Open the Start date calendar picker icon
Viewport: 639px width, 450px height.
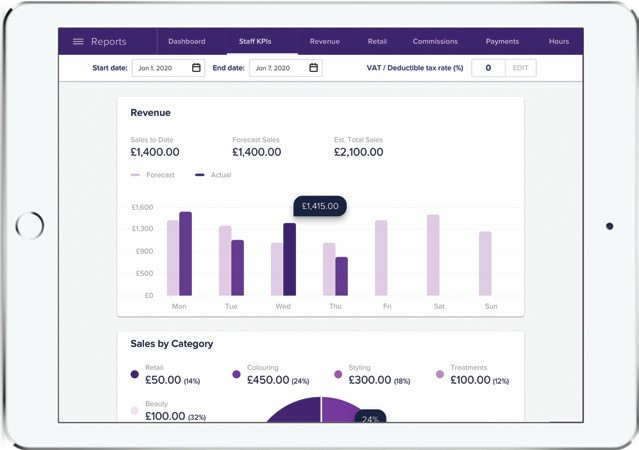tap(196, 68)
